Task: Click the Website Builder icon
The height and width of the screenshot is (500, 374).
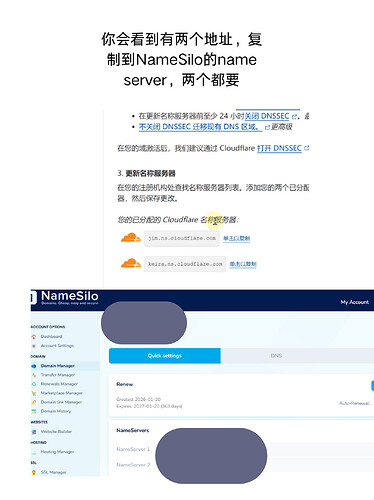Action: pyautogui.click(x=34, y=432)
